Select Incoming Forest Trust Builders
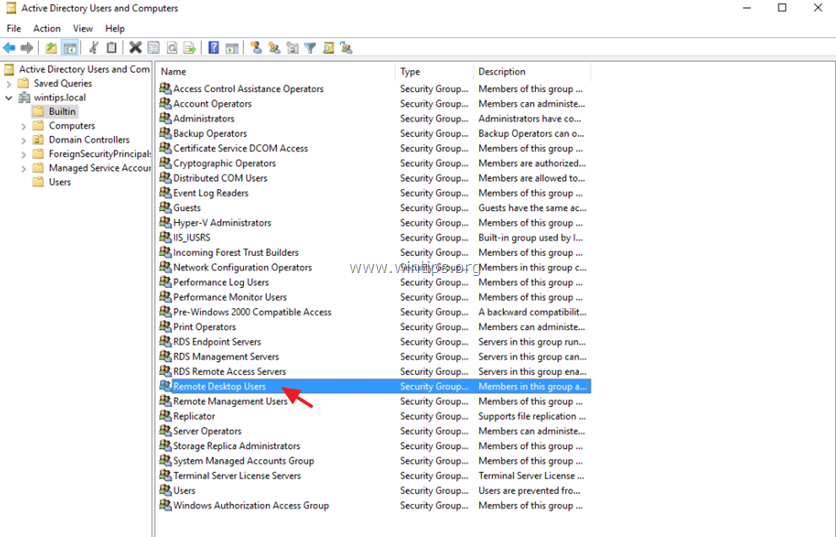The height and width of the screenshot is (537, 836). coord(375,252)
